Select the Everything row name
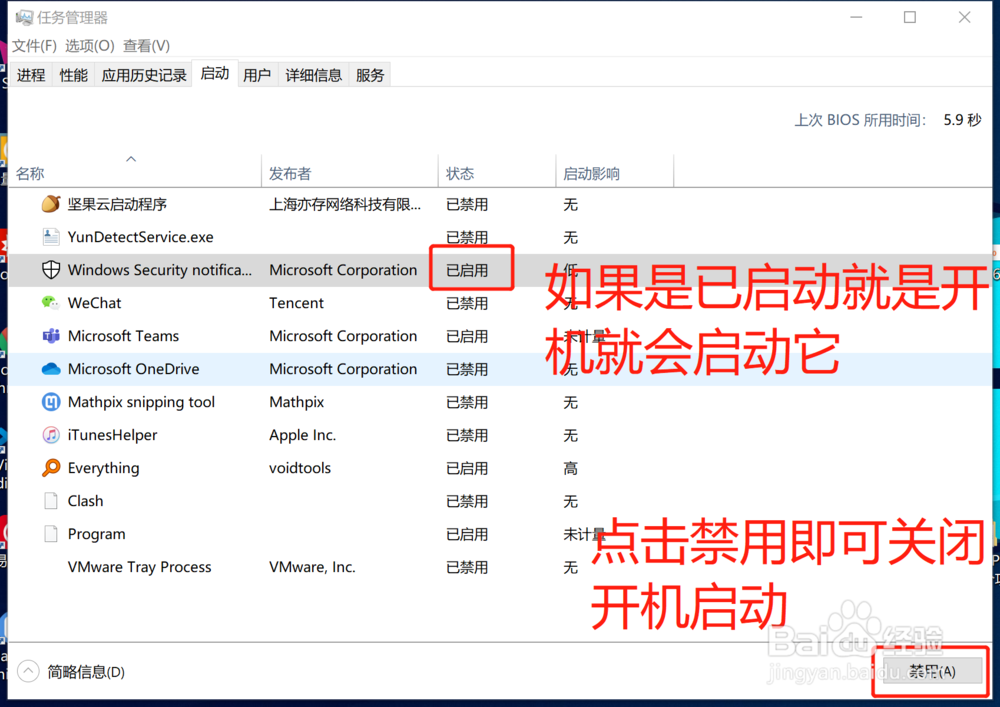 103,468
